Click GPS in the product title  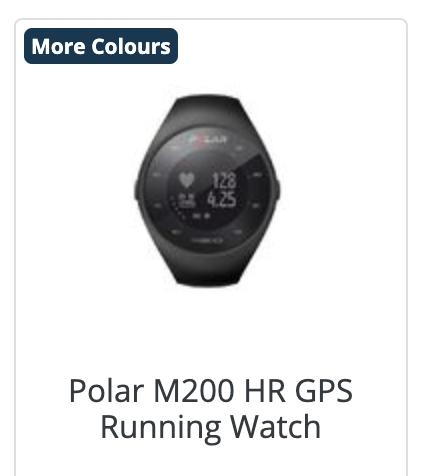point(324,391)
